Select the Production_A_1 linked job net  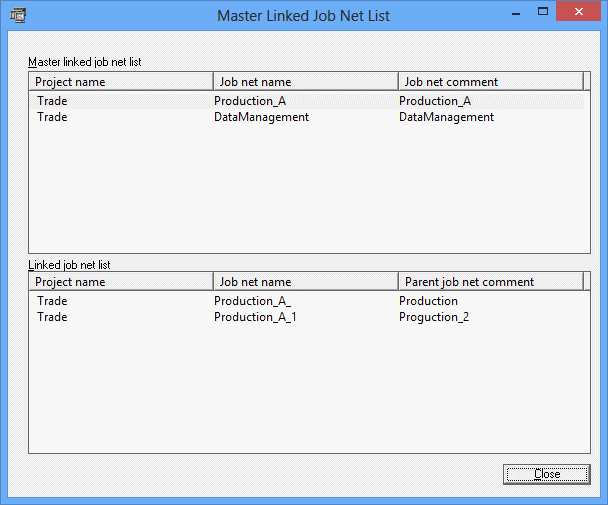(255, 317)
